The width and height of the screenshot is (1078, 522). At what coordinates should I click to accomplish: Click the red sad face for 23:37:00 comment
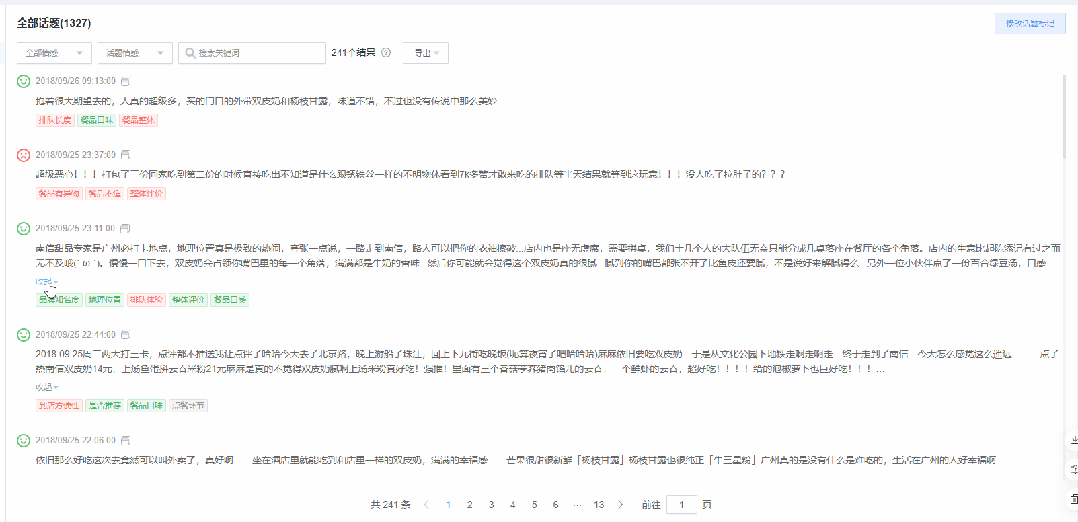click(x=23, y=155)
